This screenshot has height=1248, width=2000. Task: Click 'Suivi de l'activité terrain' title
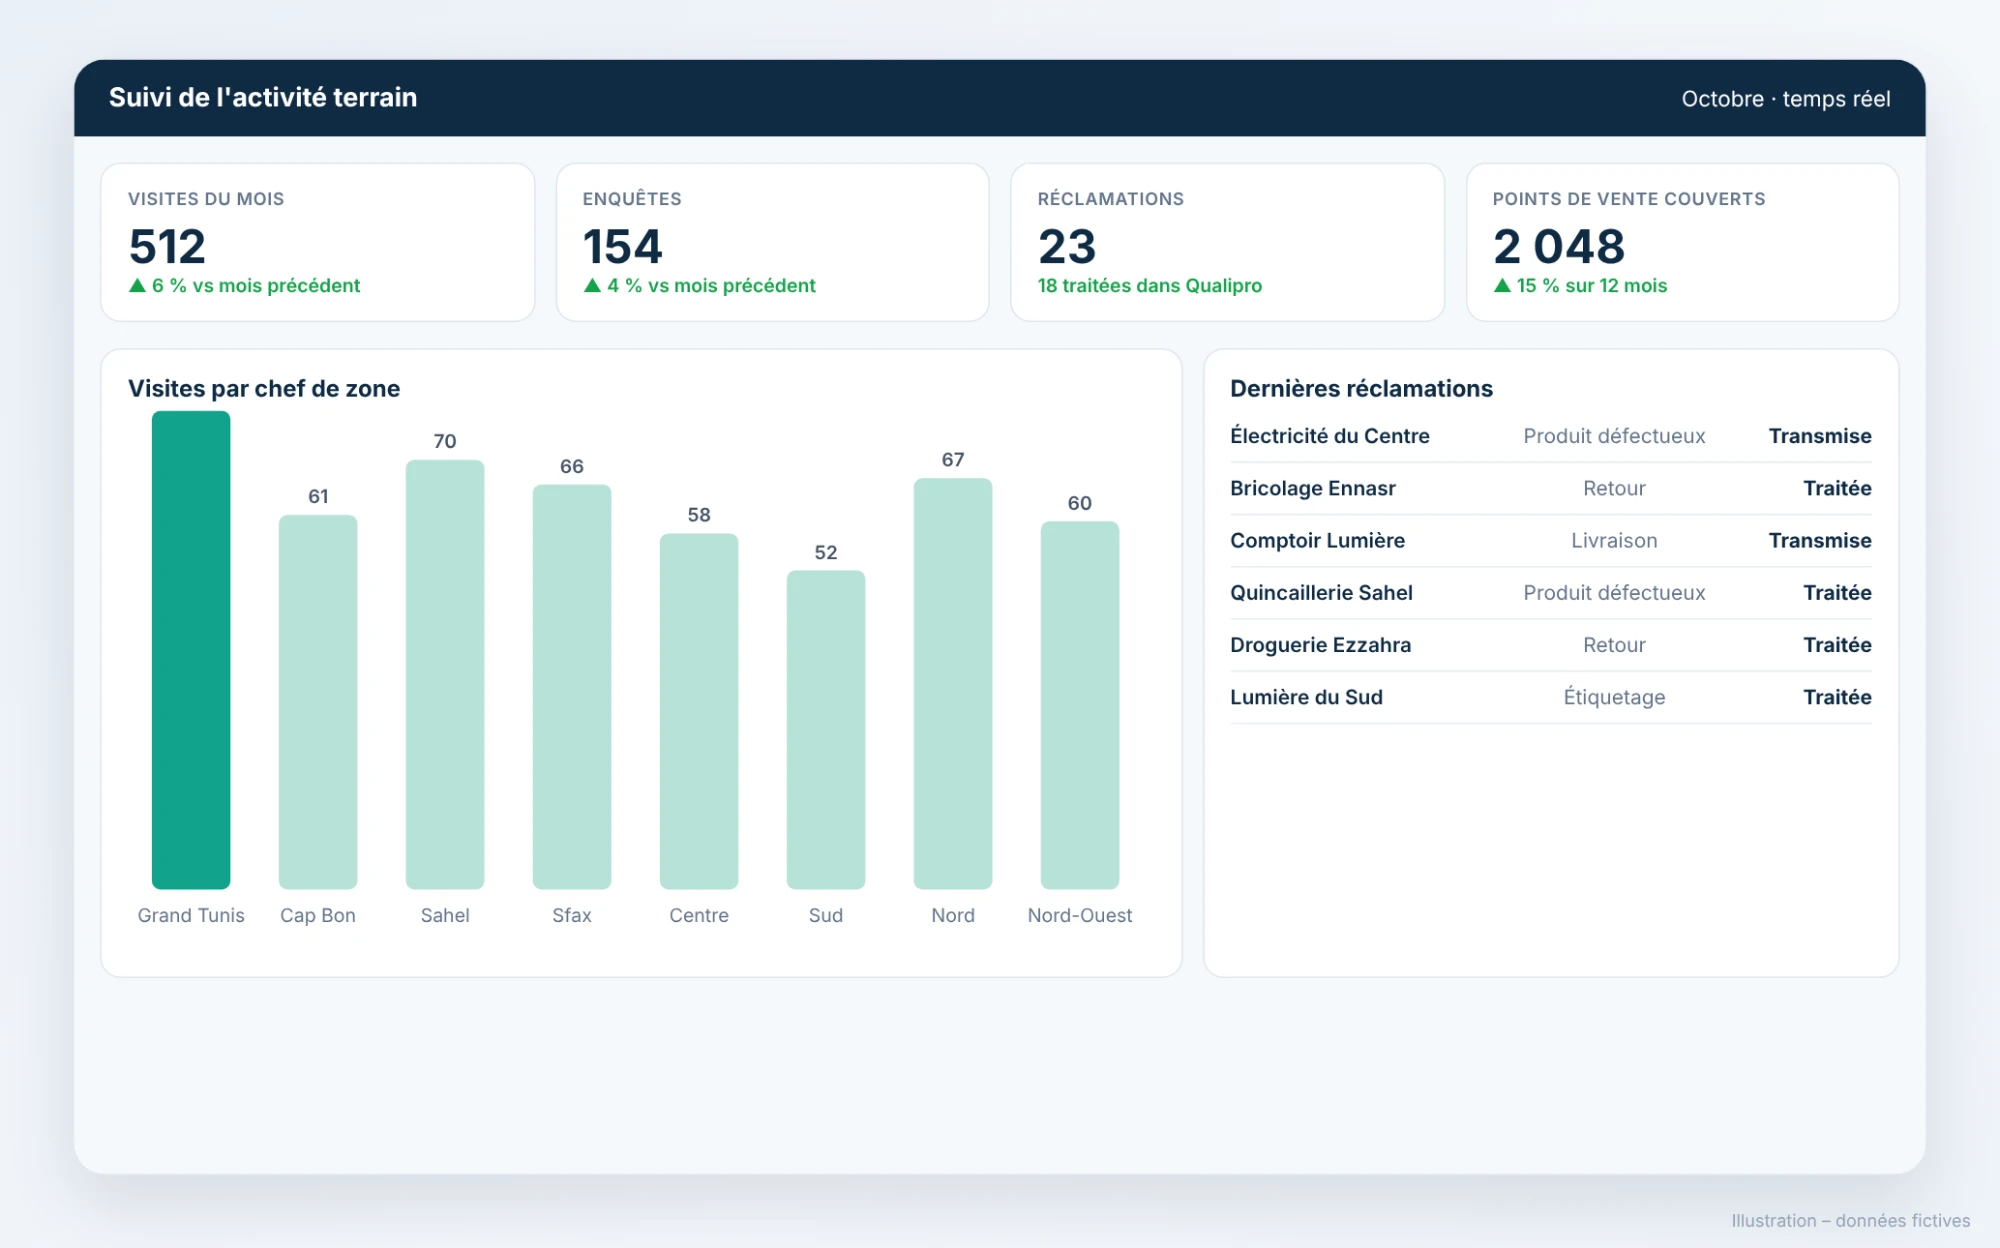(x=263, y=97)
